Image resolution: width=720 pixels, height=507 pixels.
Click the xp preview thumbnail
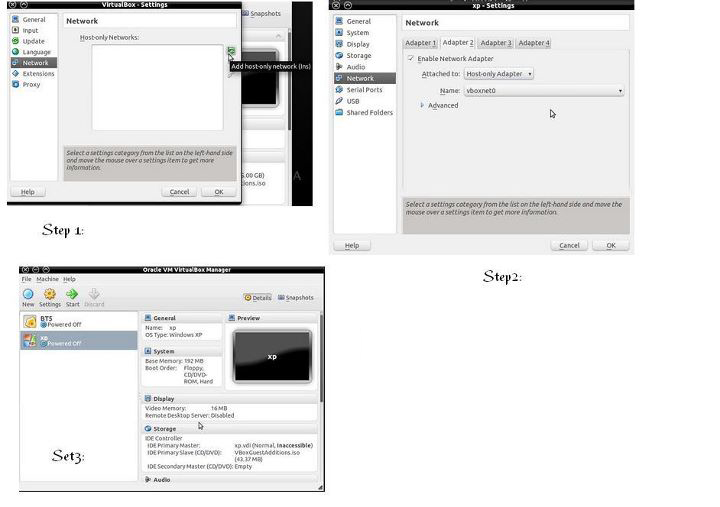coord(272,356)
